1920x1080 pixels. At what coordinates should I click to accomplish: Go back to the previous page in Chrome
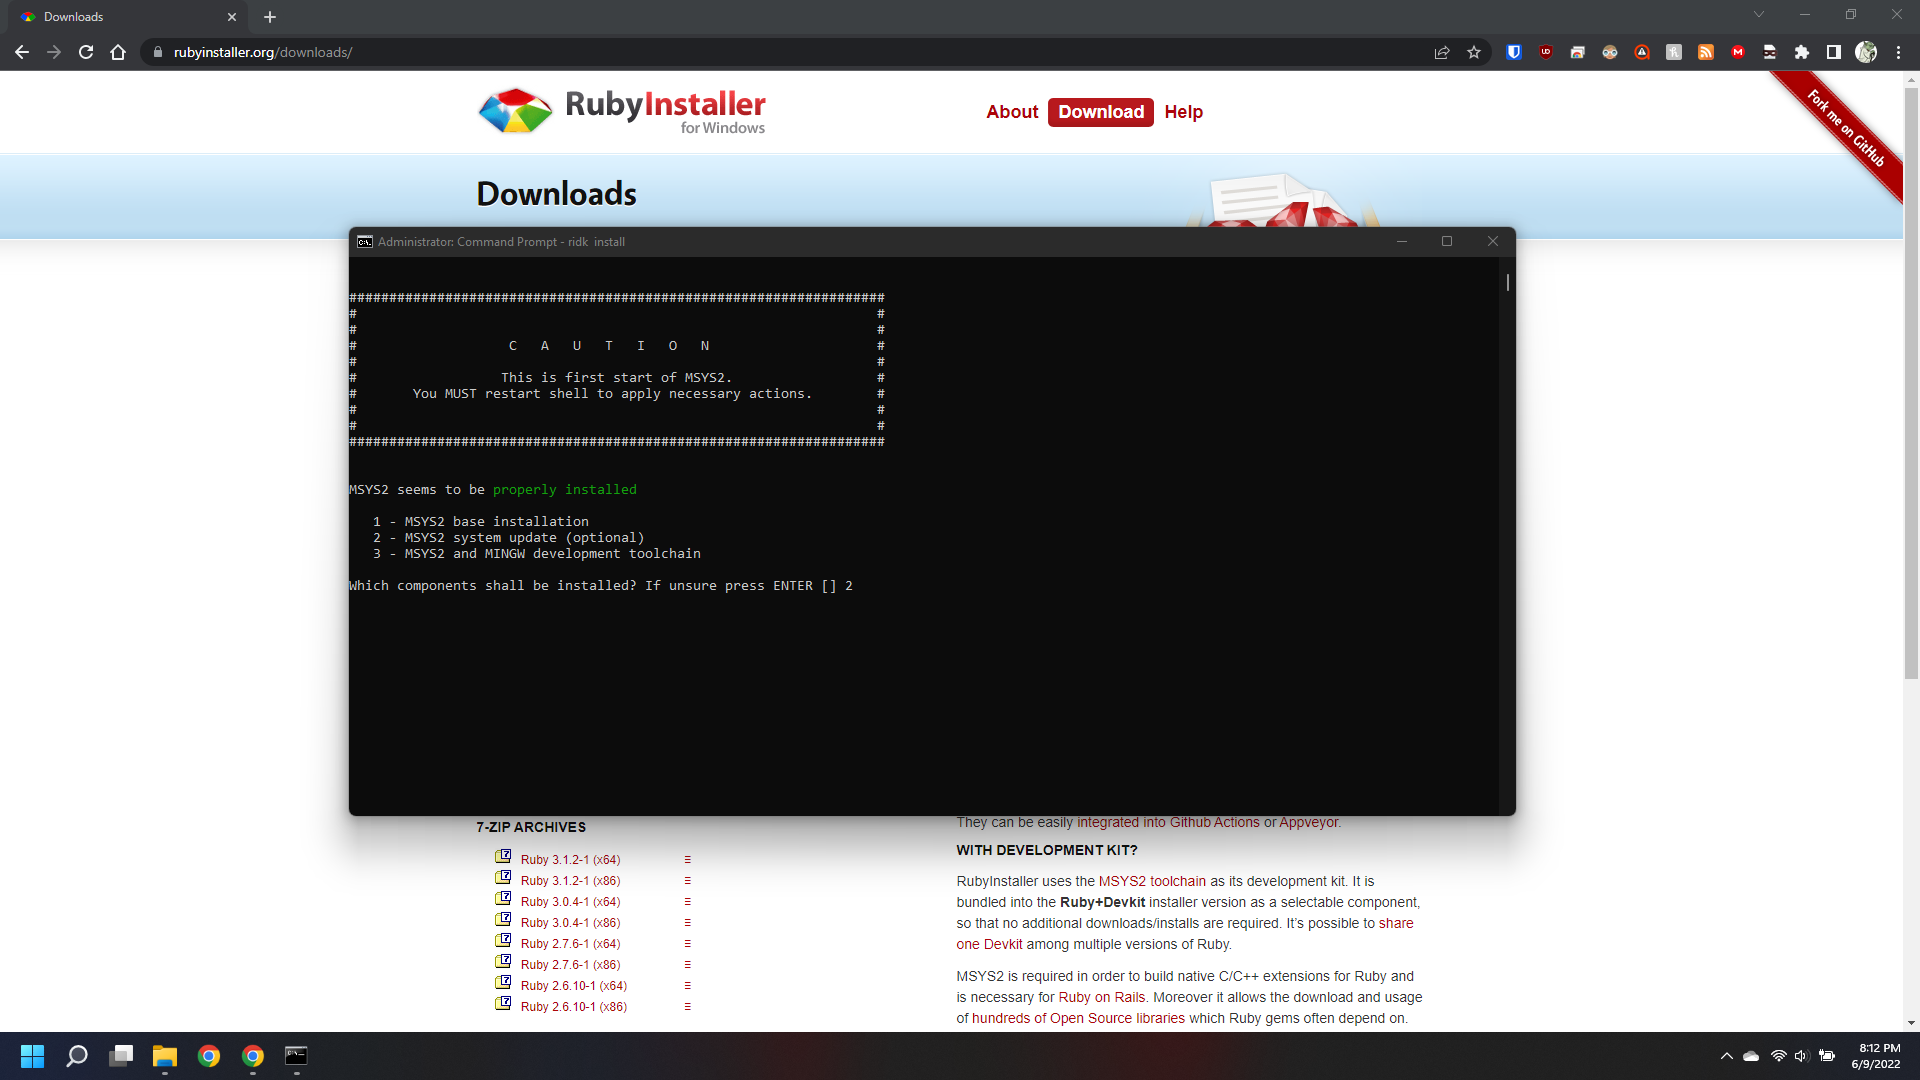pos(22,52)
